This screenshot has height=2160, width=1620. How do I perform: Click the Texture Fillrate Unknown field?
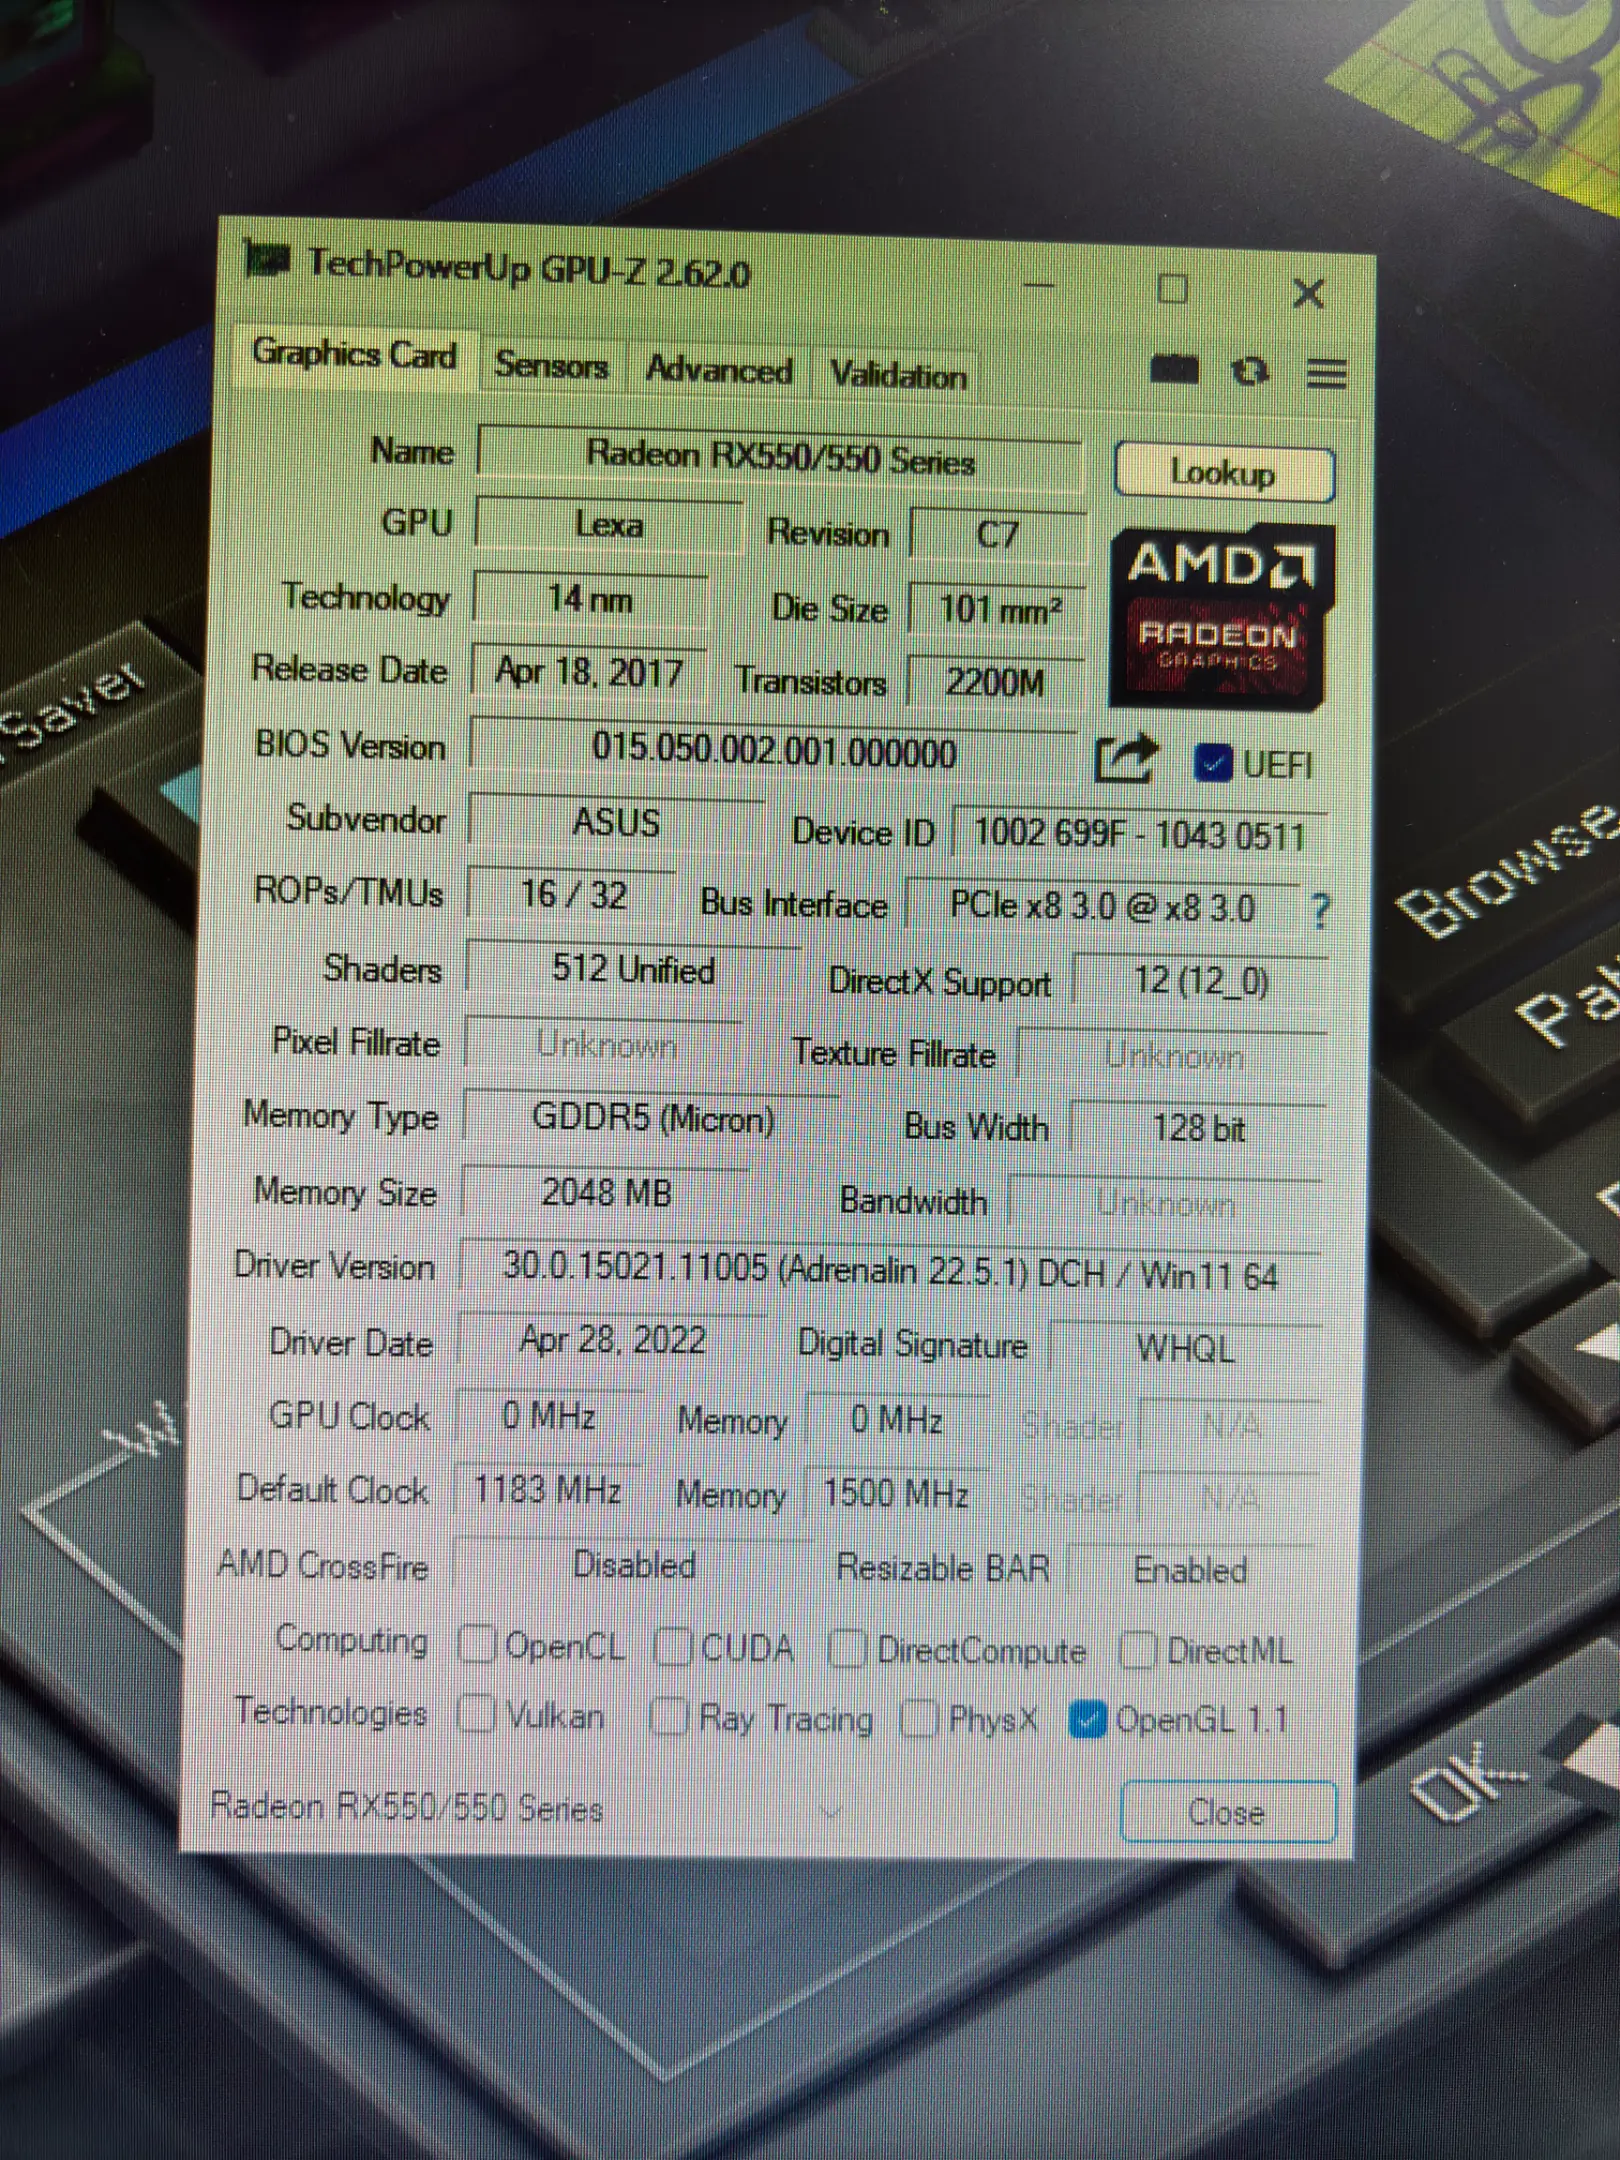coord(1172,1056)
